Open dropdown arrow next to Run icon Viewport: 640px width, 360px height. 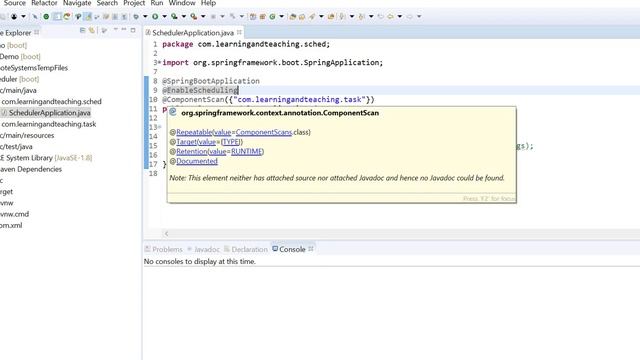pyautogui.click(x=164, y=16)
